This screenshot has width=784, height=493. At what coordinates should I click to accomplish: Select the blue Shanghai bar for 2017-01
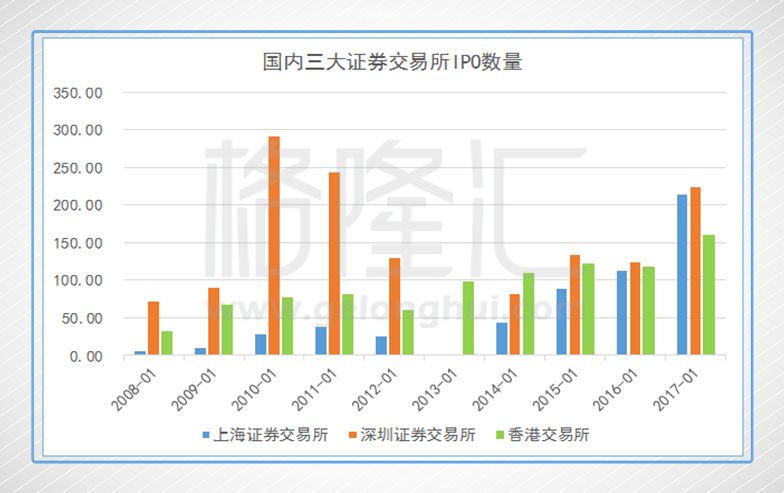tap(682, 274)
